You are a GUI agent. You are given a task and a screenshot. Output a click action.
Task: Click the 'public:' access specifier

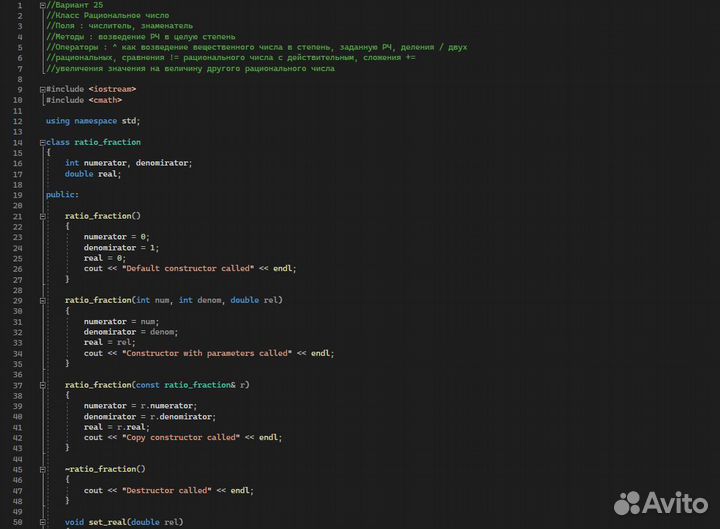[x=62, y=195]
